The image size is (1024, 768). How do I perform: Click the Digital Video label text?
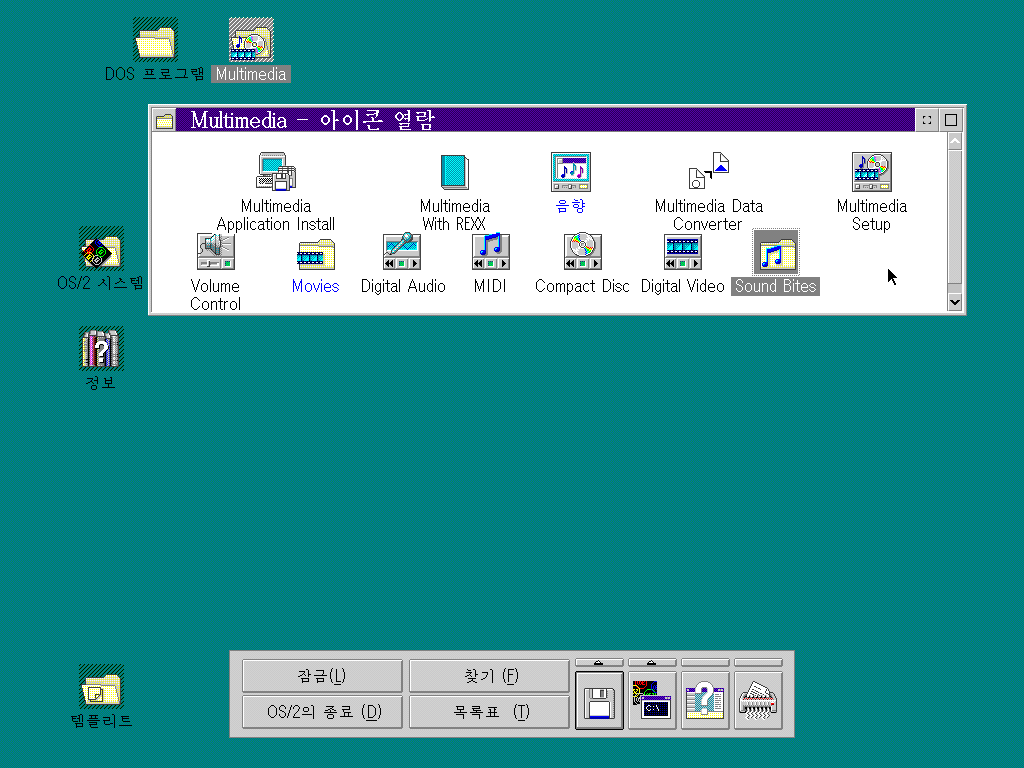pyautogui.click(x=682, y=286)
